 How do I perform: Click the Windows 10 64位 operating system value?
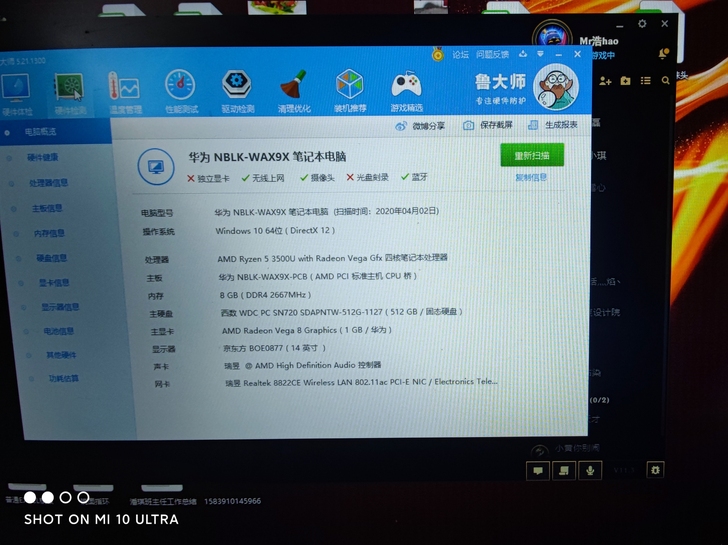click(275, 231)
